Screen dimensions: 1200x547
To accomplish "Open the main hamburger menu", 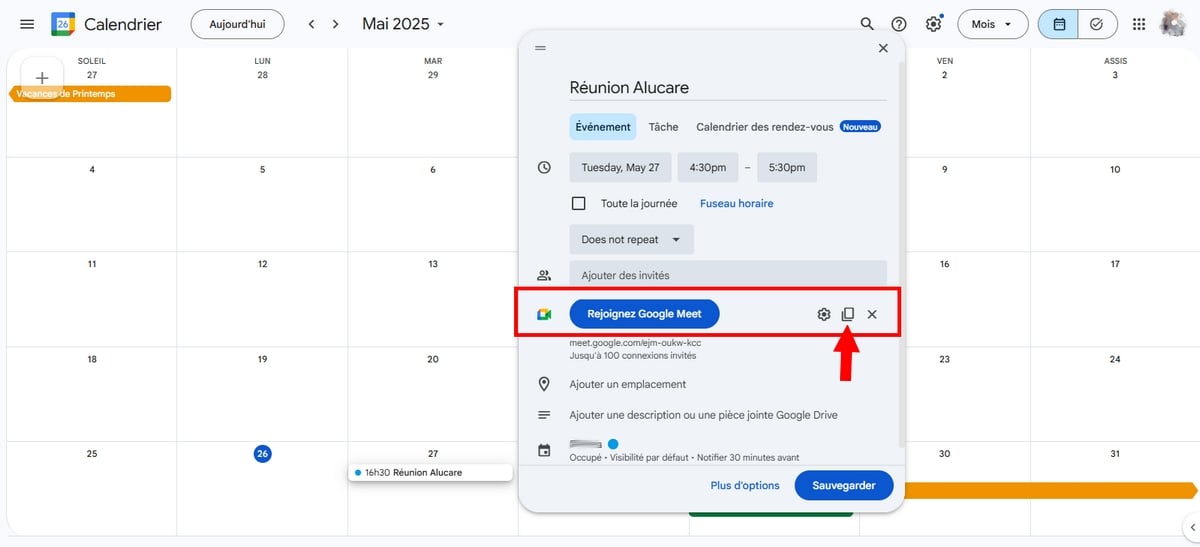I will click(27, 24).
